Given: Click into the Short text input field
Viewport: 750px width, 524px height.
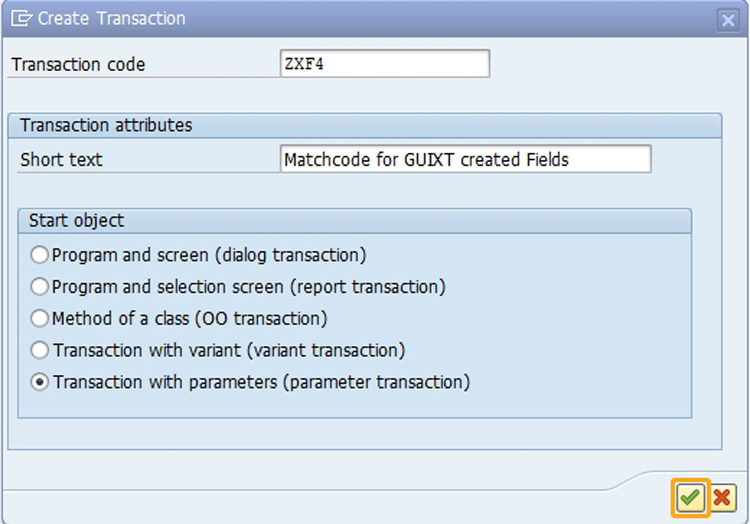Looking at the screenshot, I should 465,159.
